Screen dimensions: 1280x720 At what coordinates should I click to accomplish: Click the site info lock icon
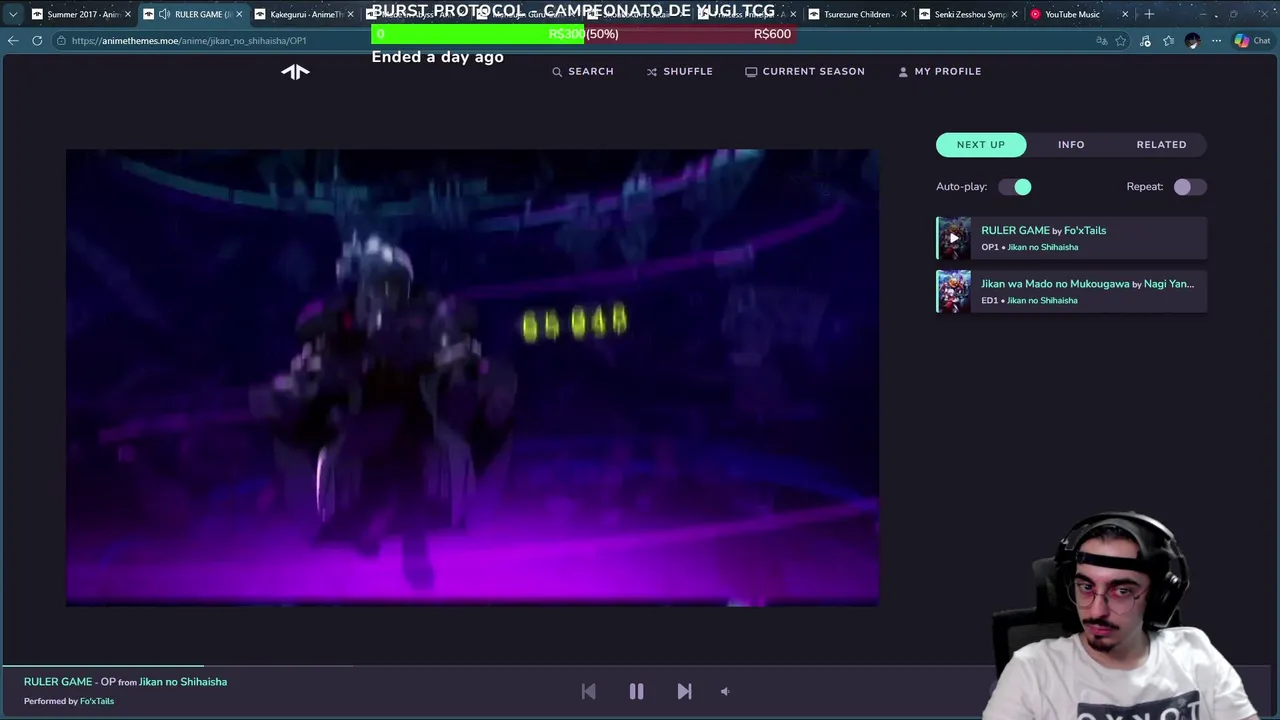[61, 41]
